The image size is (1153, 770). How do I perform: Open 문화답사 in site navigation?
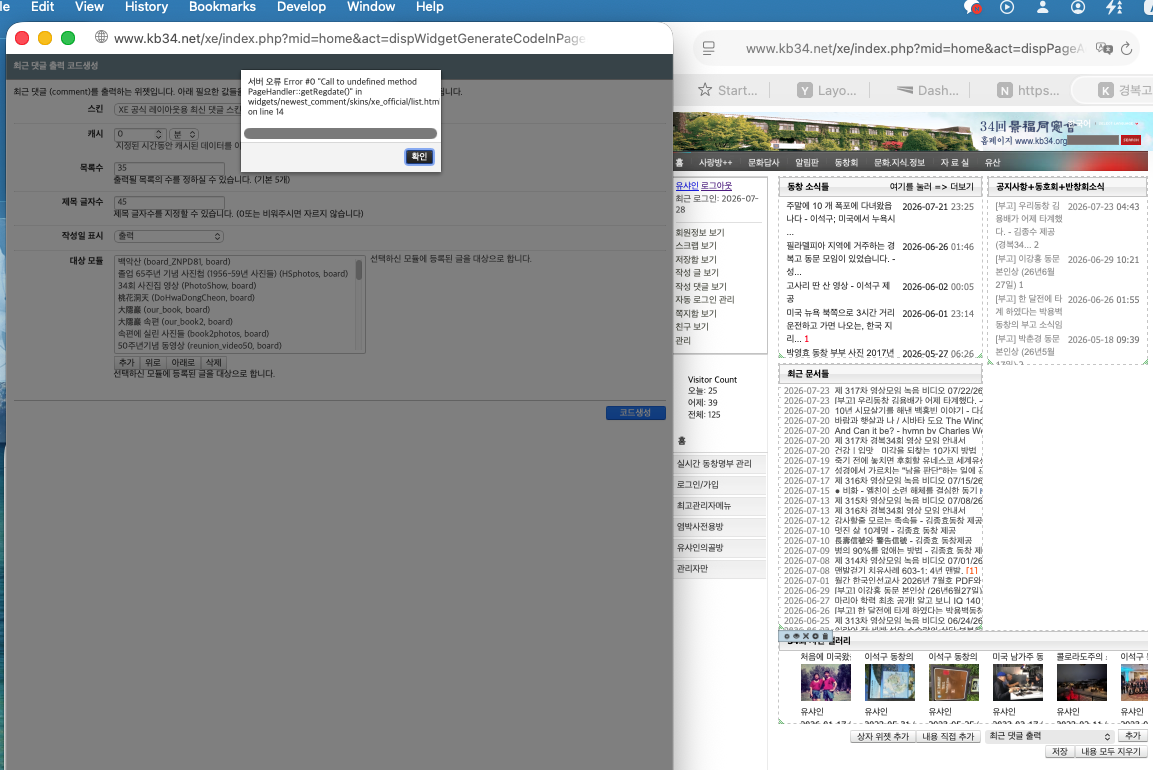(763, 163)
